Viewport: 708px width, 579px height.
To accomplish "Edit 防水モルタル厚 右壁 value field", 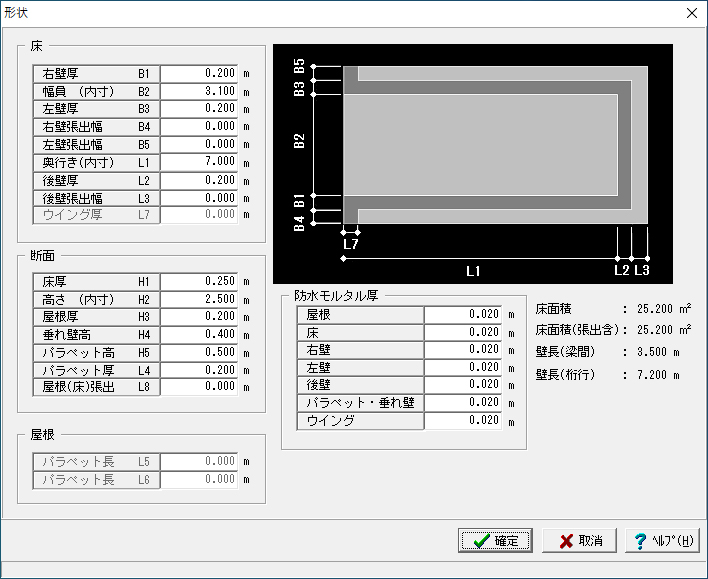I will (x=463, y=350).
